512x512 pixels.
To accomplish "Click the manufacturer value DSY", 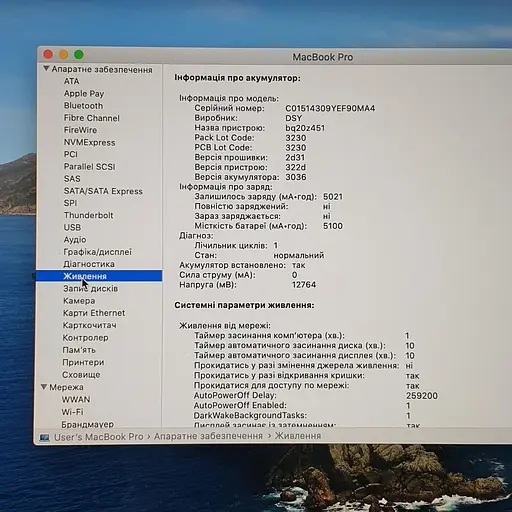I will [294, 118].
